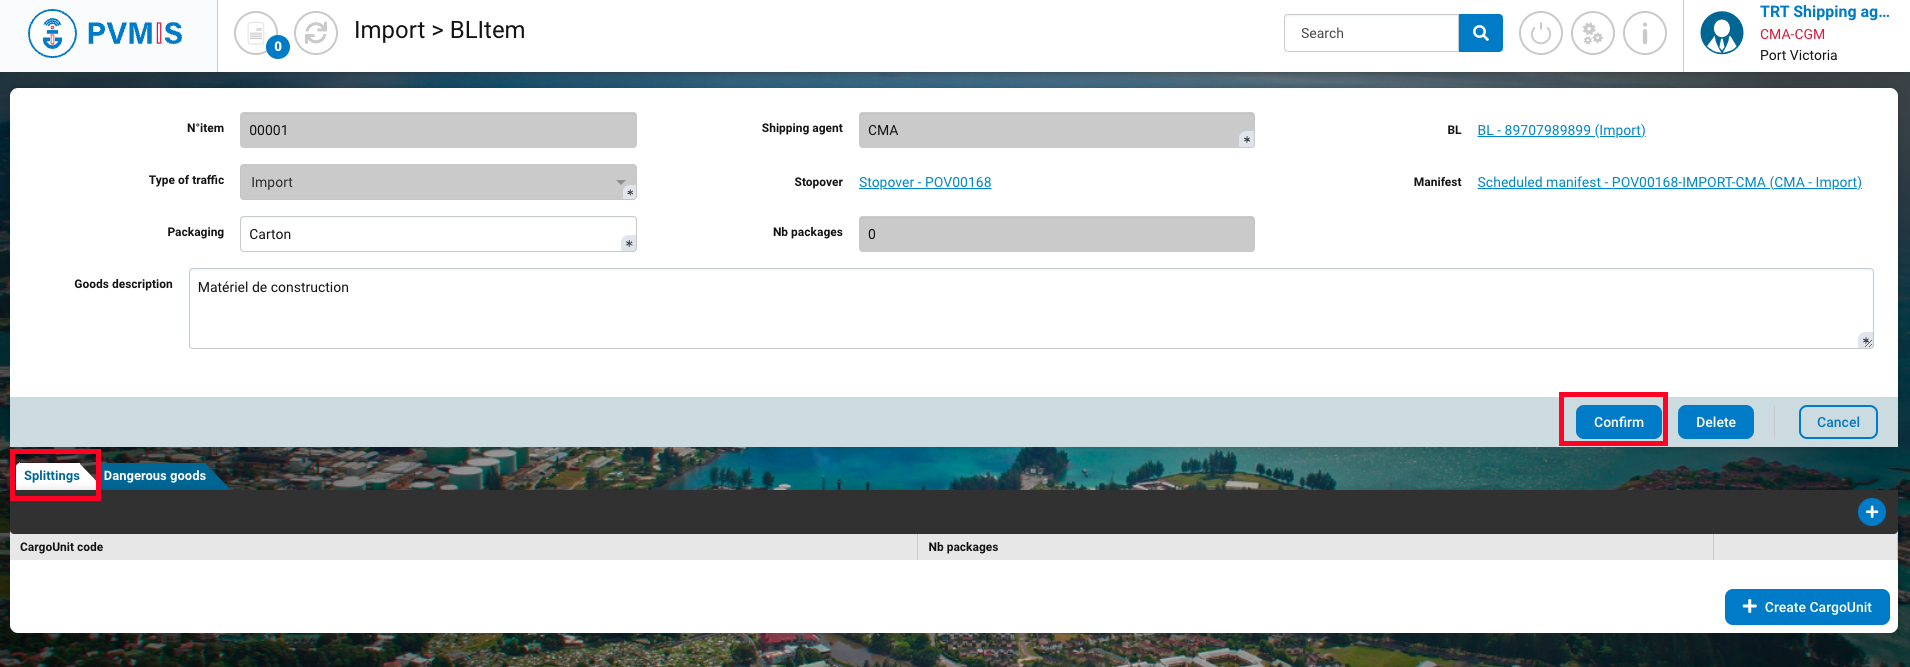
Task: Click the Delete button
Action: pos(1715,422)
